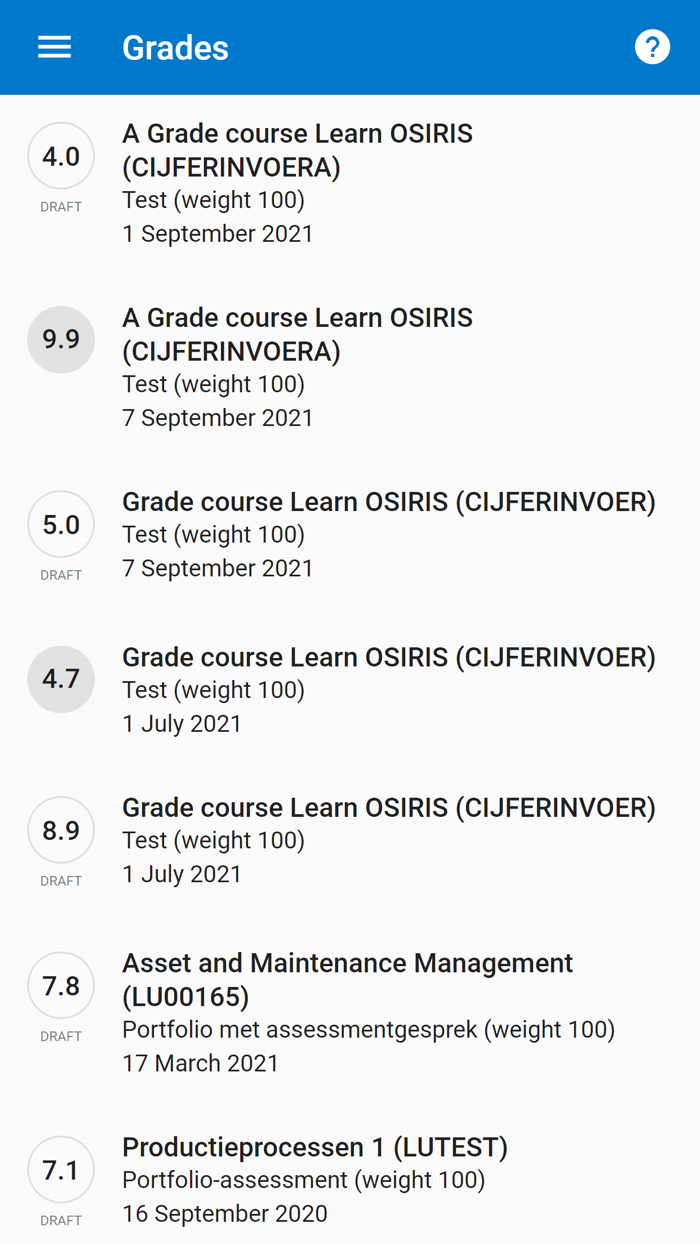This screenshot has width=700, height=1244.
Task: Click the 4.7 grade badge
Action: [60, 679]
